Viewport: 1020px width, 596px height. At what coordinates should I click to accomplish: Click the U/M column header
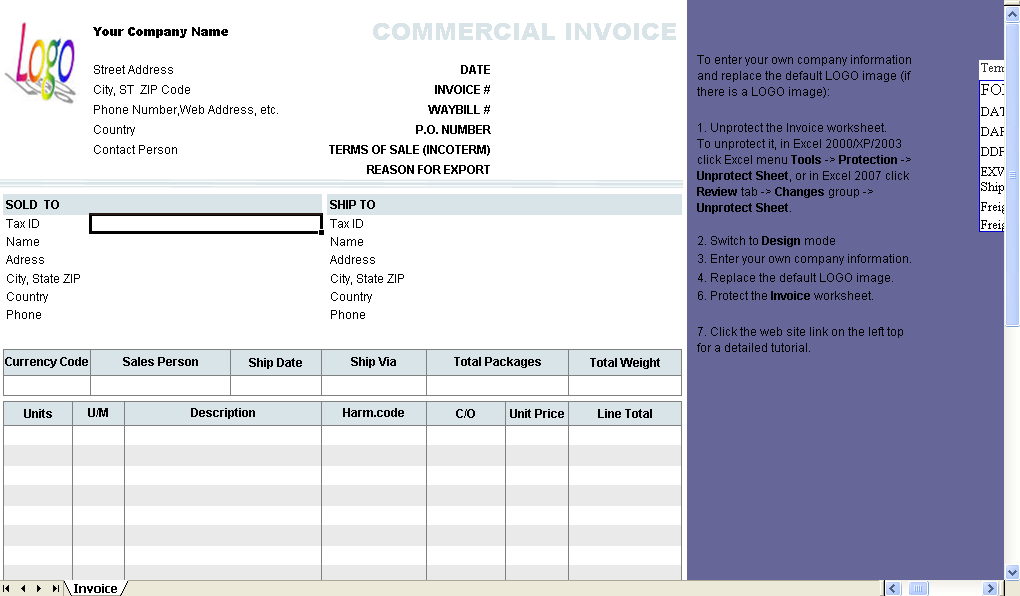click(x=98, y=413)
